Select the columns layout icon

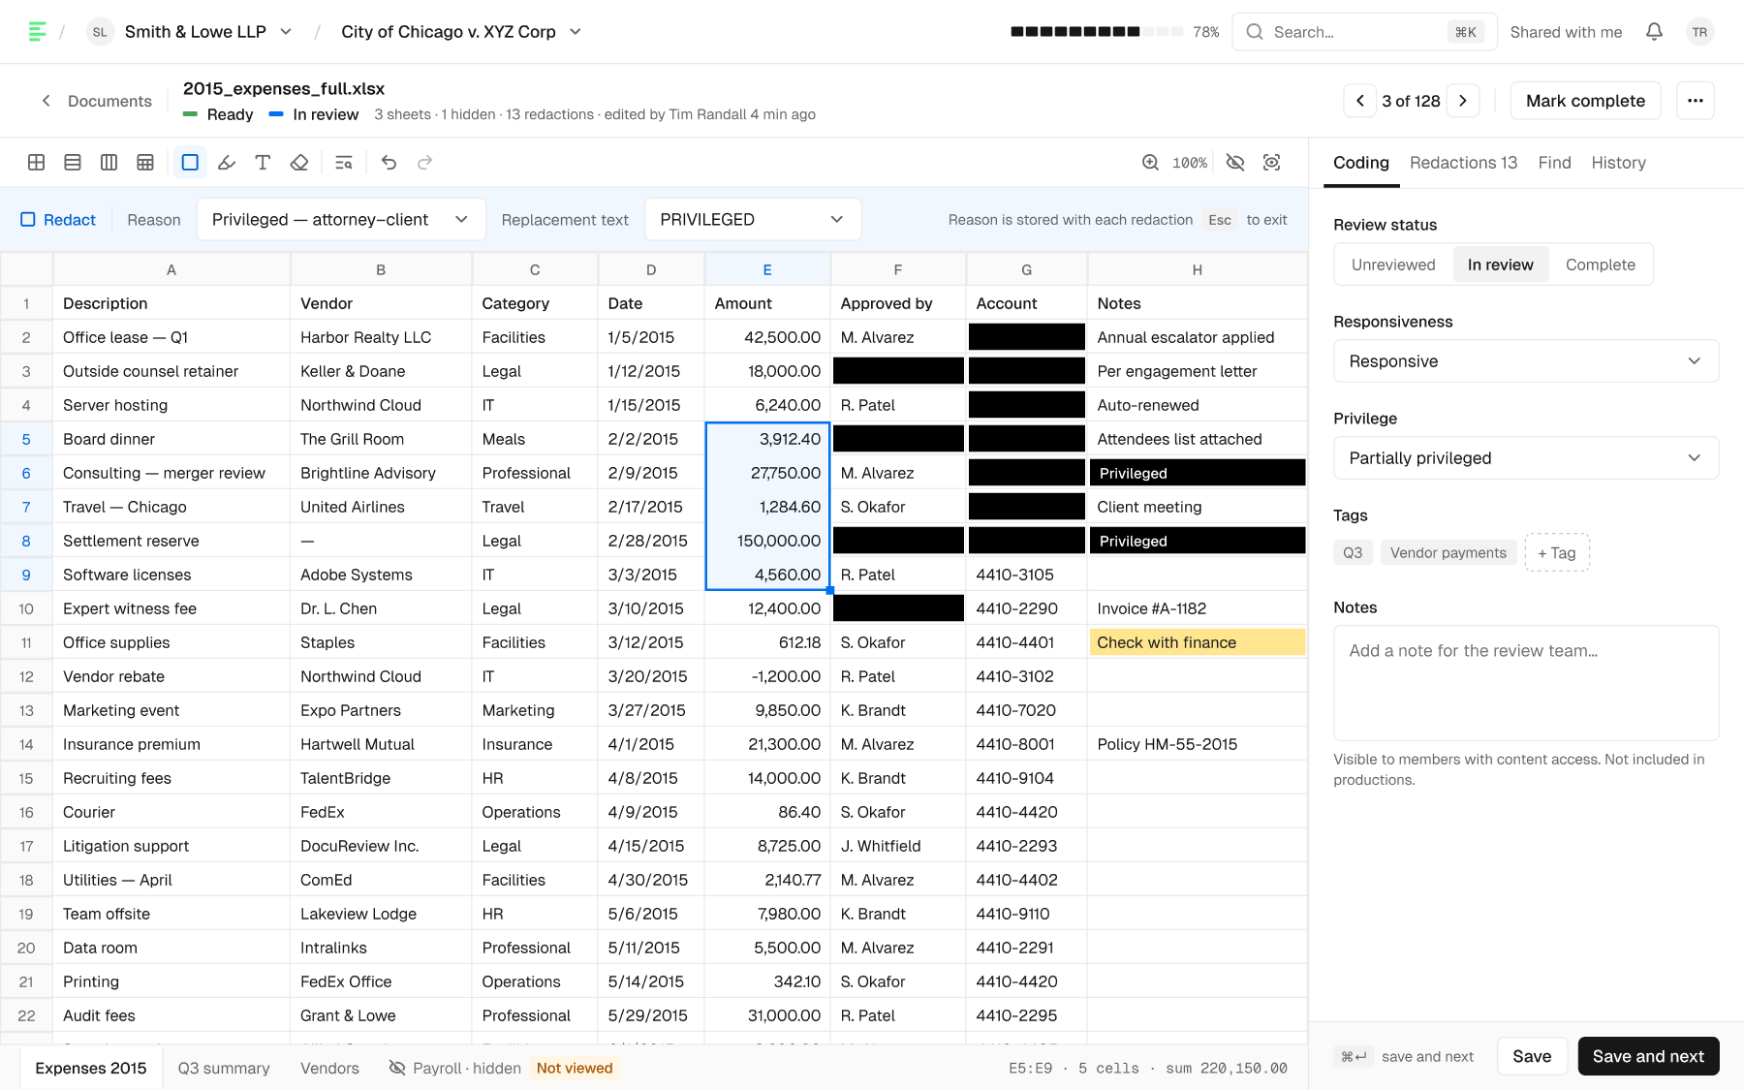pos(109,162)
